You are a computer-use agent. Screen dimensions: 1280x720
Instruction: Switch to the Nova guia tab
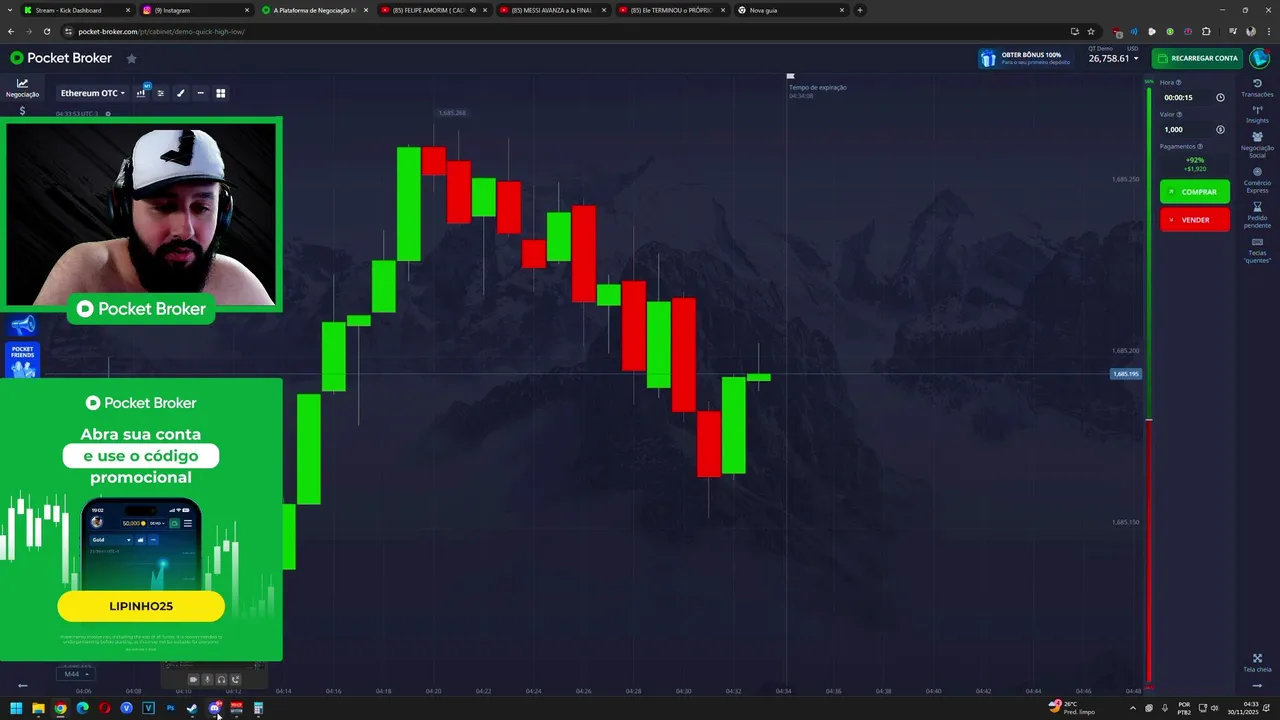point(790,10)
